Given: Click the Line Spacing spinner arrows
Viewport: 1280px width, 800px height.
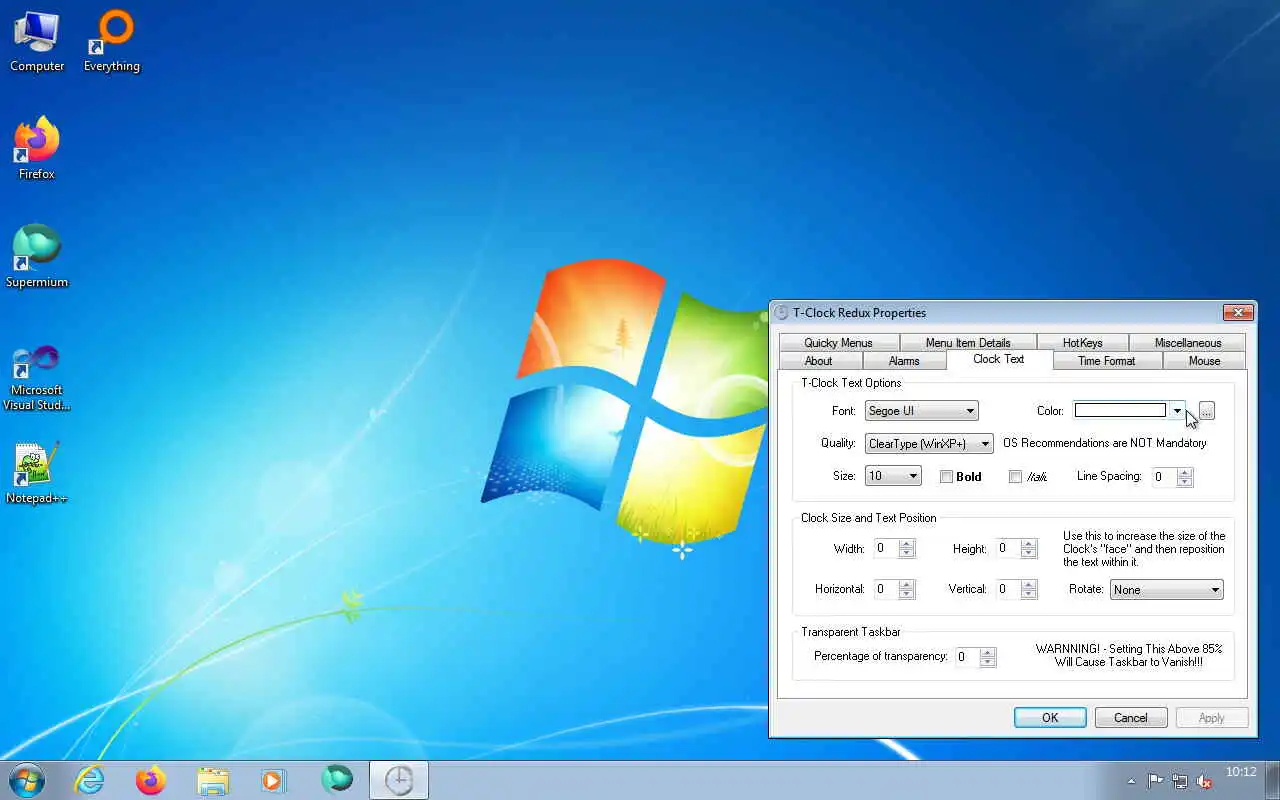Looking at the screenshot, I should point(1185,477).
